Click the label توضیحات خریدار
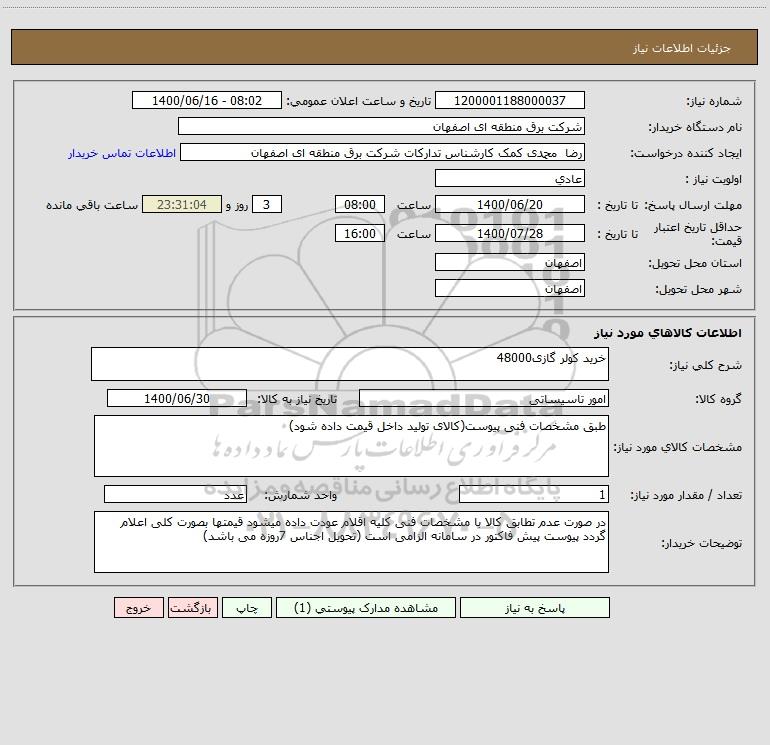770x745 pixels. (x=702, y=543)
